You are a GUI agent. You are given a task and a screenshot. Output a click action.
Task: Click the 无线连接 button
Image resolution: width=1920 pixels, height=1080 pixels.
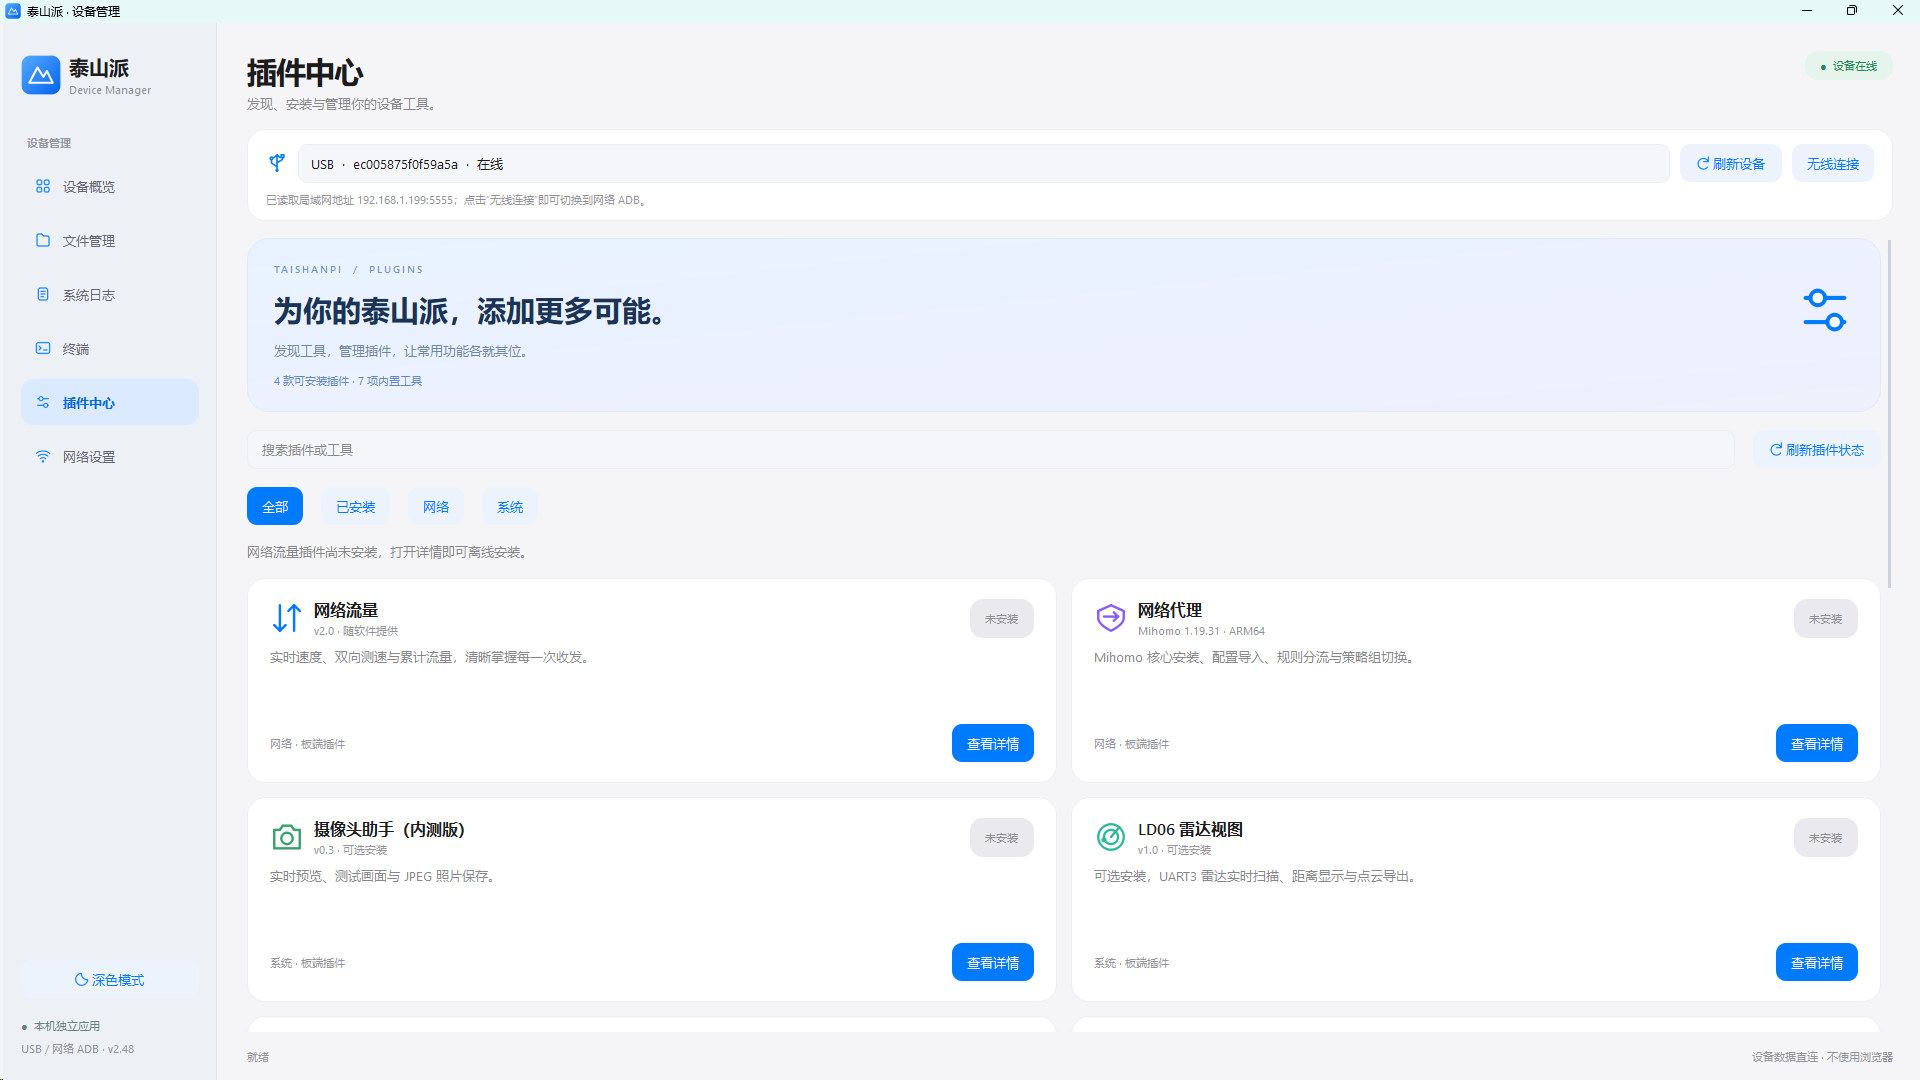pos(1832,164)
